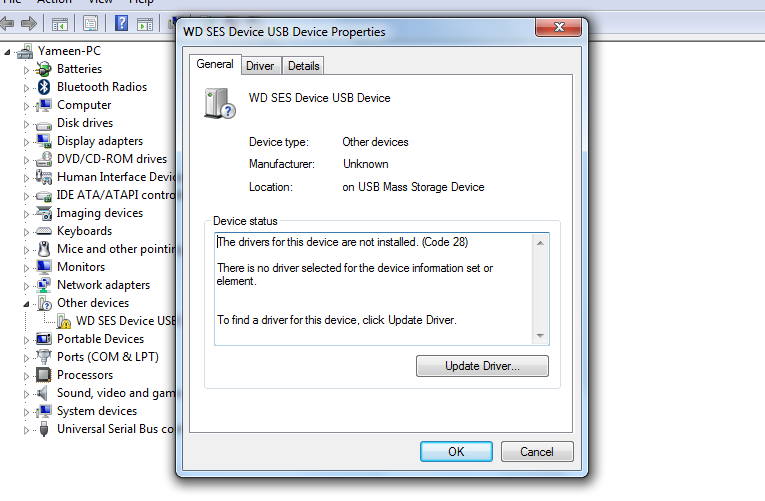Click the Yameen-PC root label
The image size is (765, 501).
69,51
